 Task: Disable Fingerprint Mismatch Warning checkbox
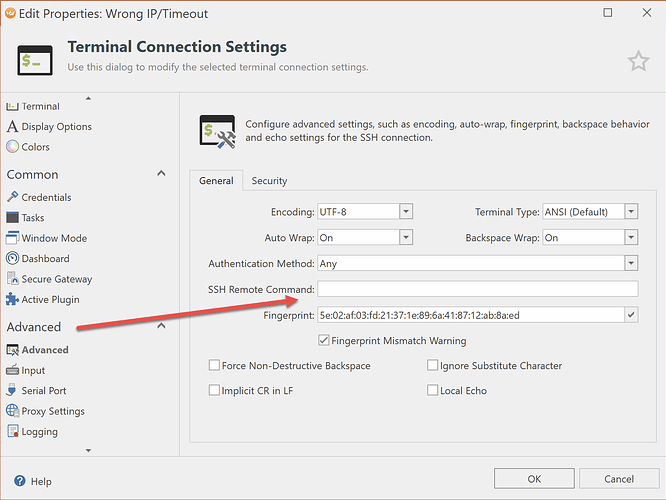324,340
